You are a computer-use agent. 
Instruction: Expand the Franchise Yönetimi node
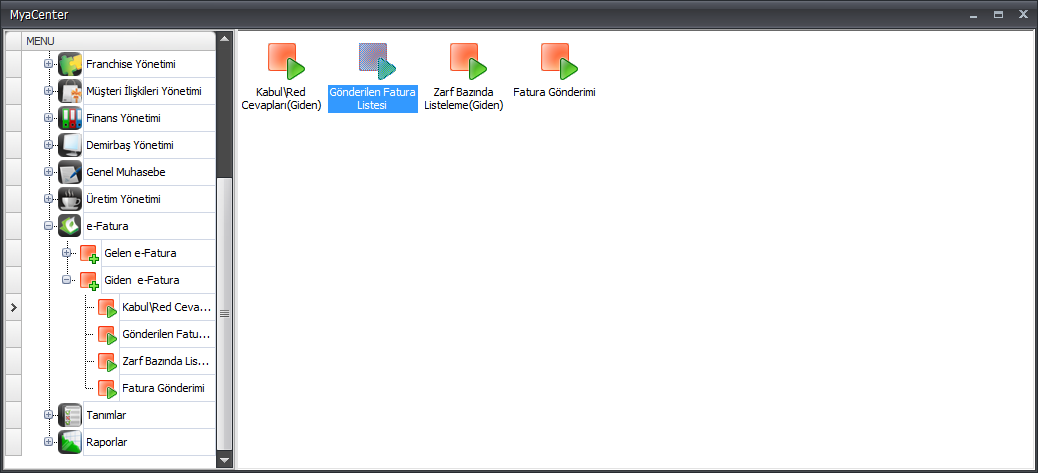click(48, 64)
